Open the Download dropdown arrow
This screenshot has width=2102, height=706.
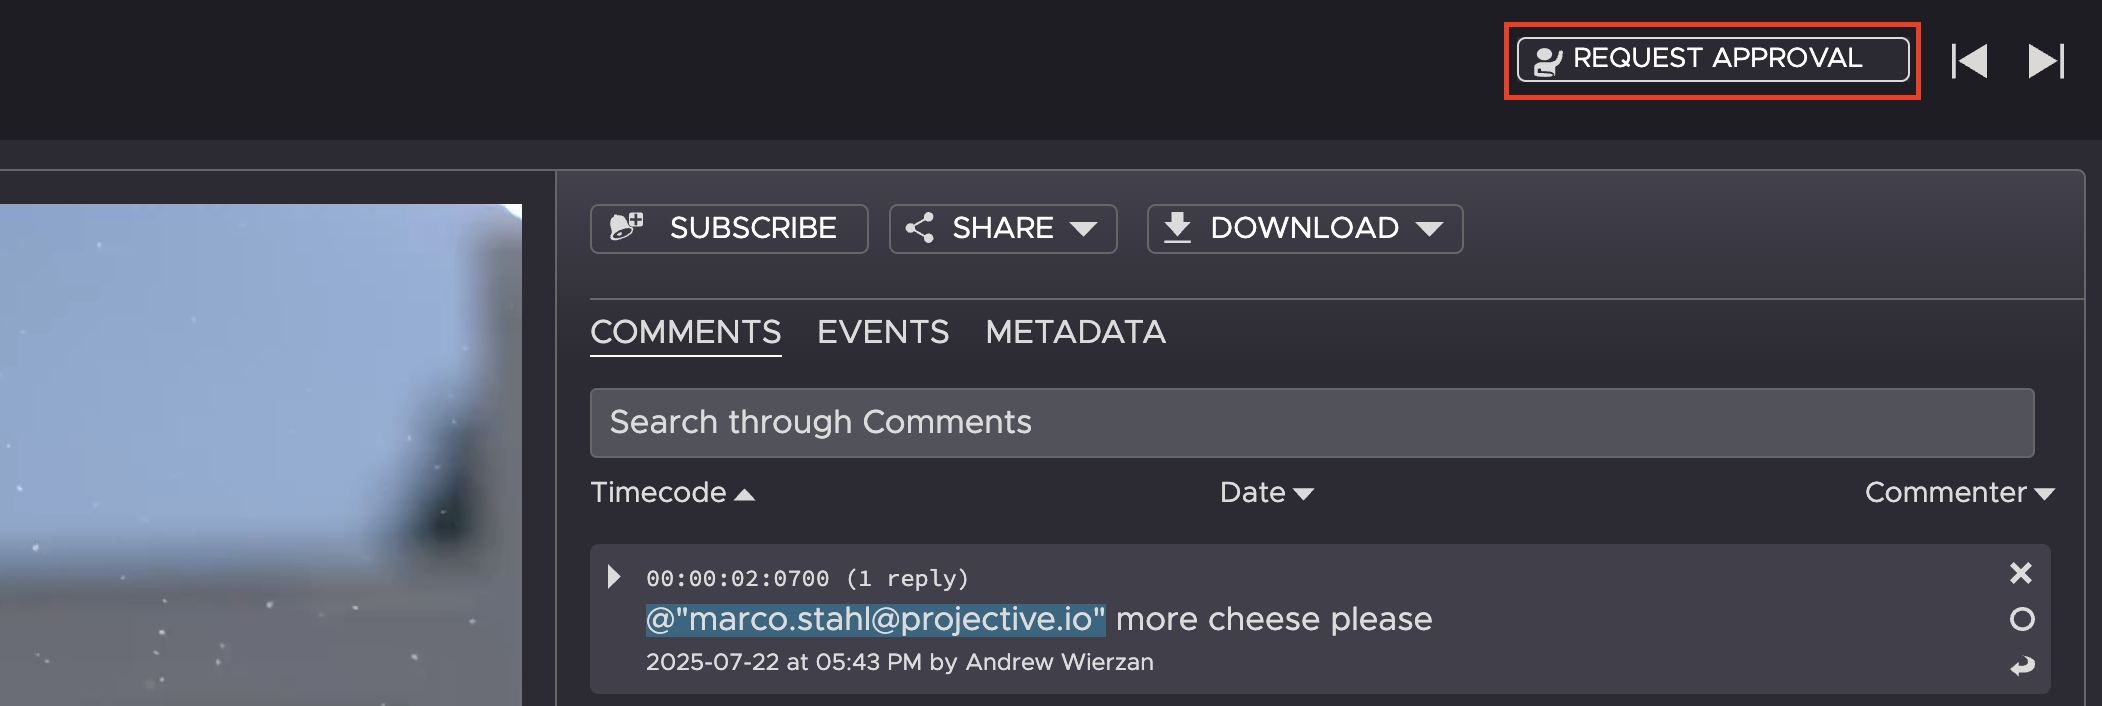pos(1430,229)
